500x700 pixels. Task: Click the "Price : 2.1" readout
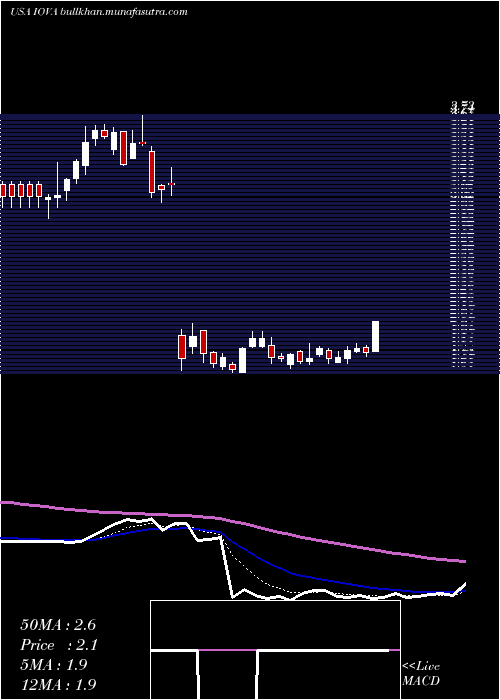pos(59,645)
